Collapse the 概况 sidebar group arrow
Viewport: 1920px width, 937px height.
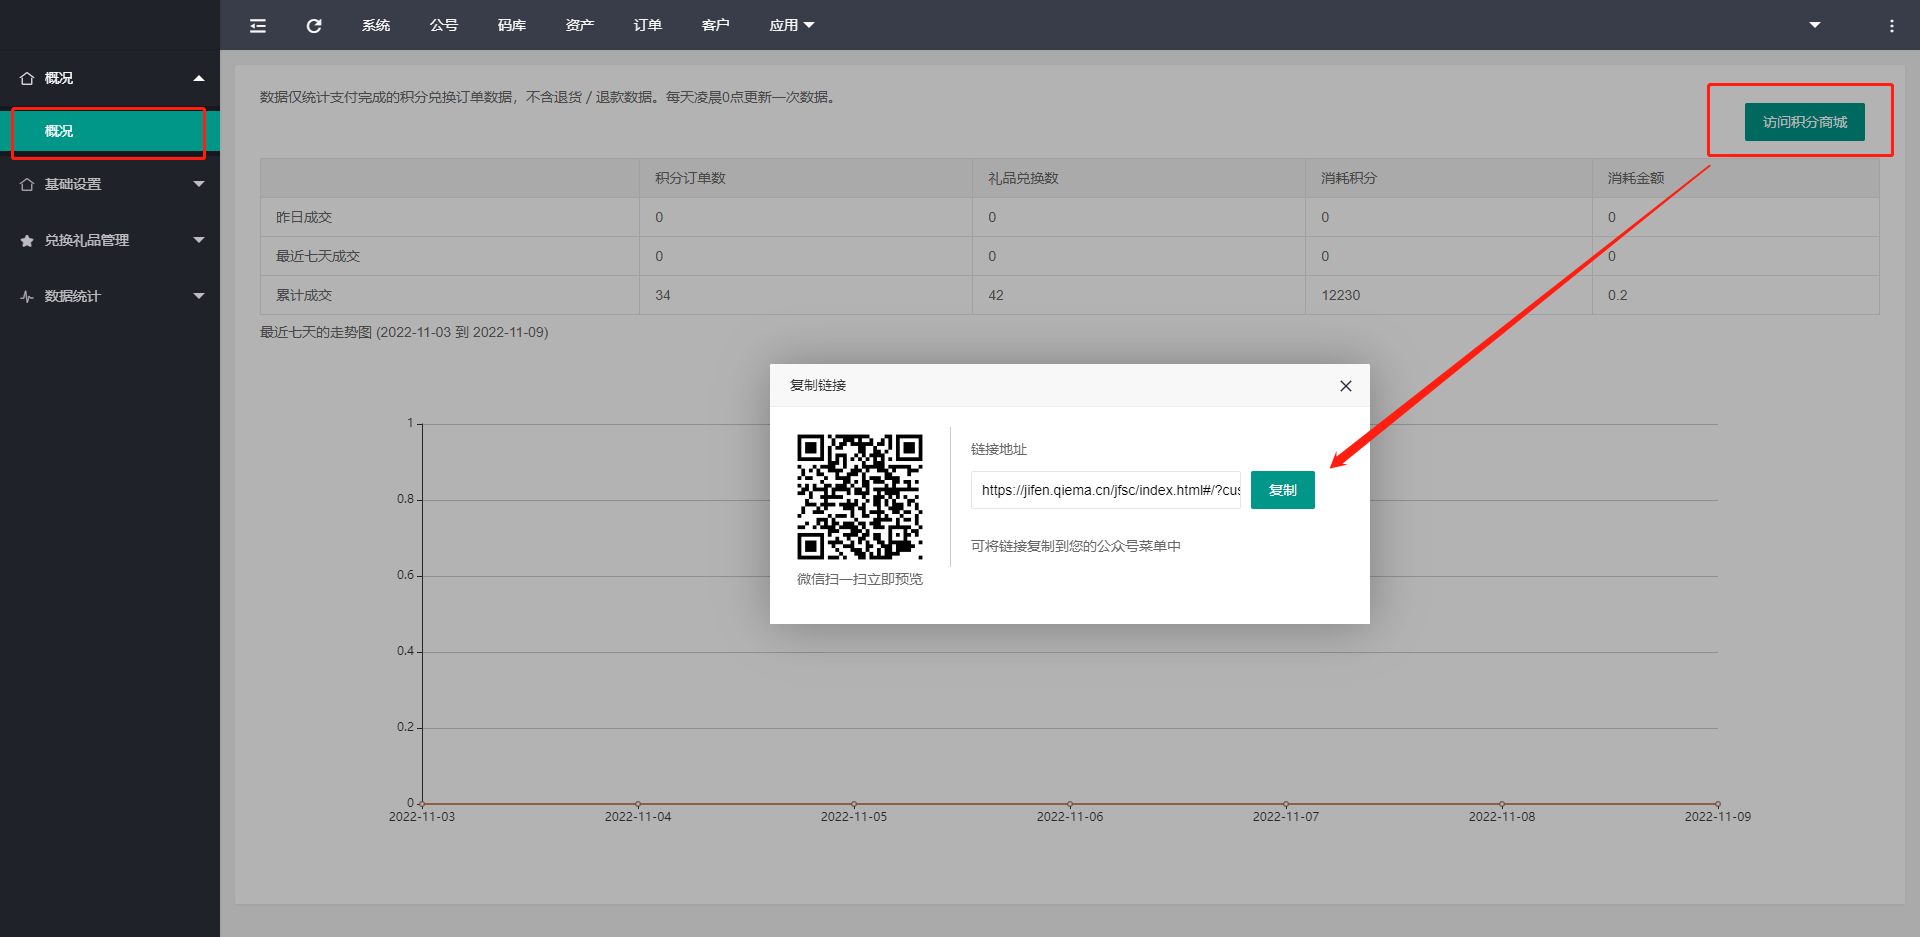[x=199, y=78]
